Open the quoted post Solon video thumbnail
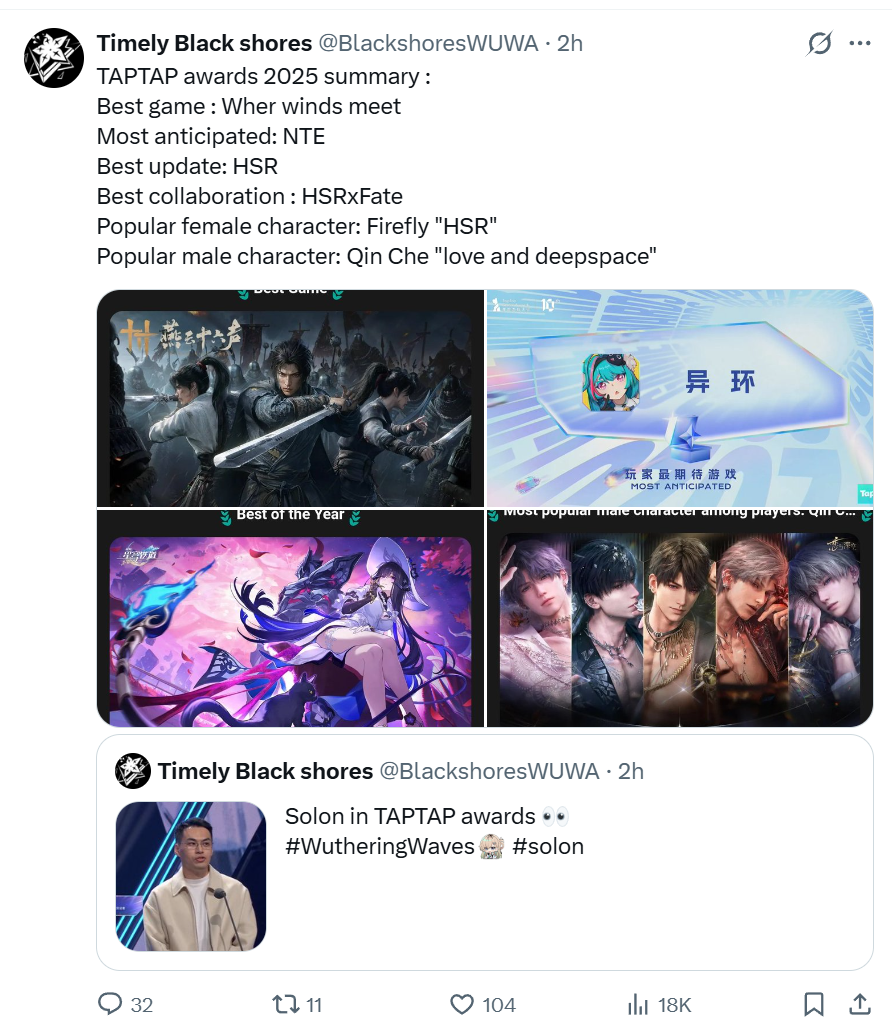This screenshot has width=892, height=1036. (x=191, y=876)
